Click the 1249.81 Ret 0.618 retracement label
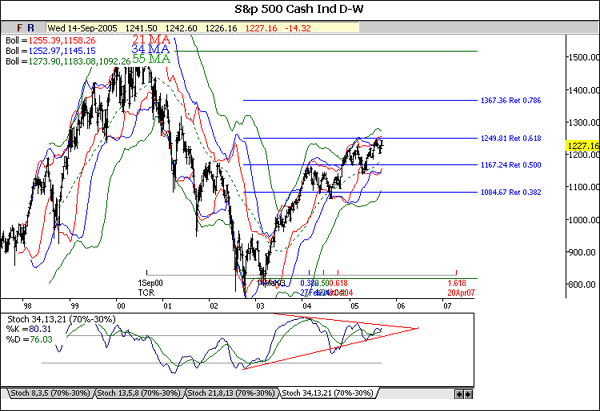 pyautogui.click(x=511, y=138)
